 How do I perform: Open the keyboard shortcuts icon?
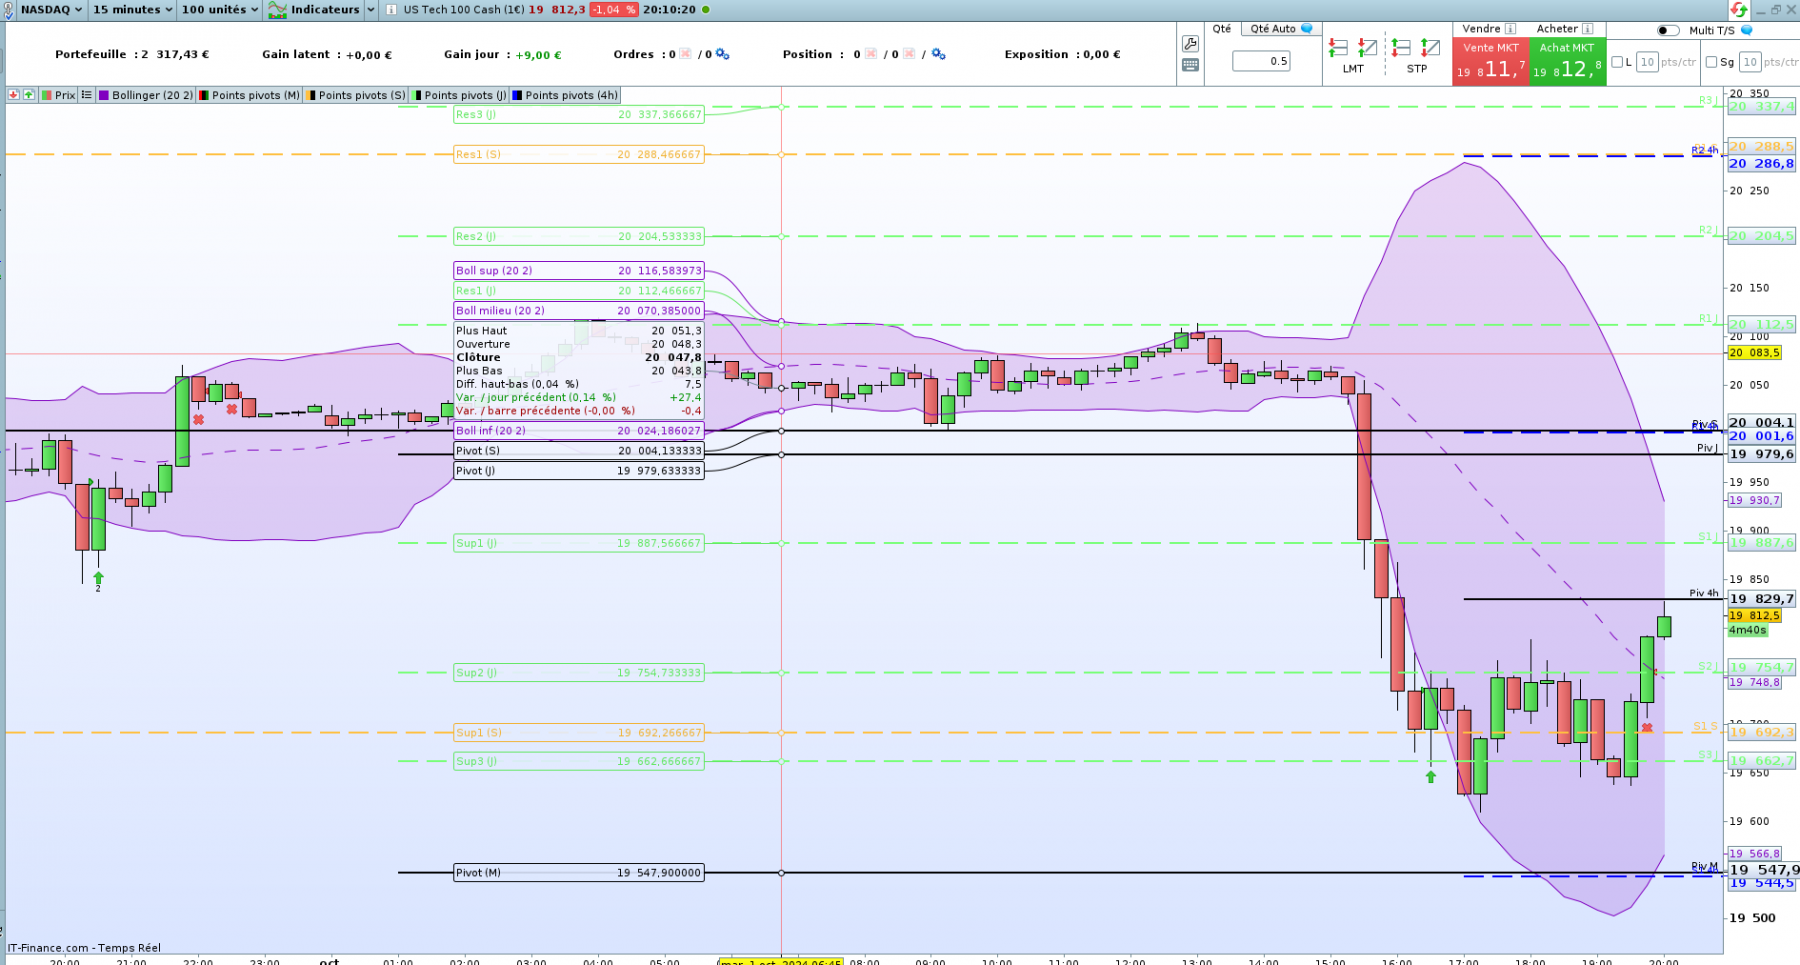pos(1190,65)
